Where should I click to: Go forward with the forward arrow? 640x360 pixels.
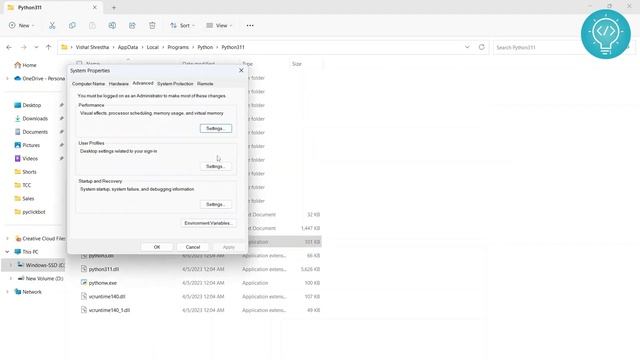[x=24, y=47]
